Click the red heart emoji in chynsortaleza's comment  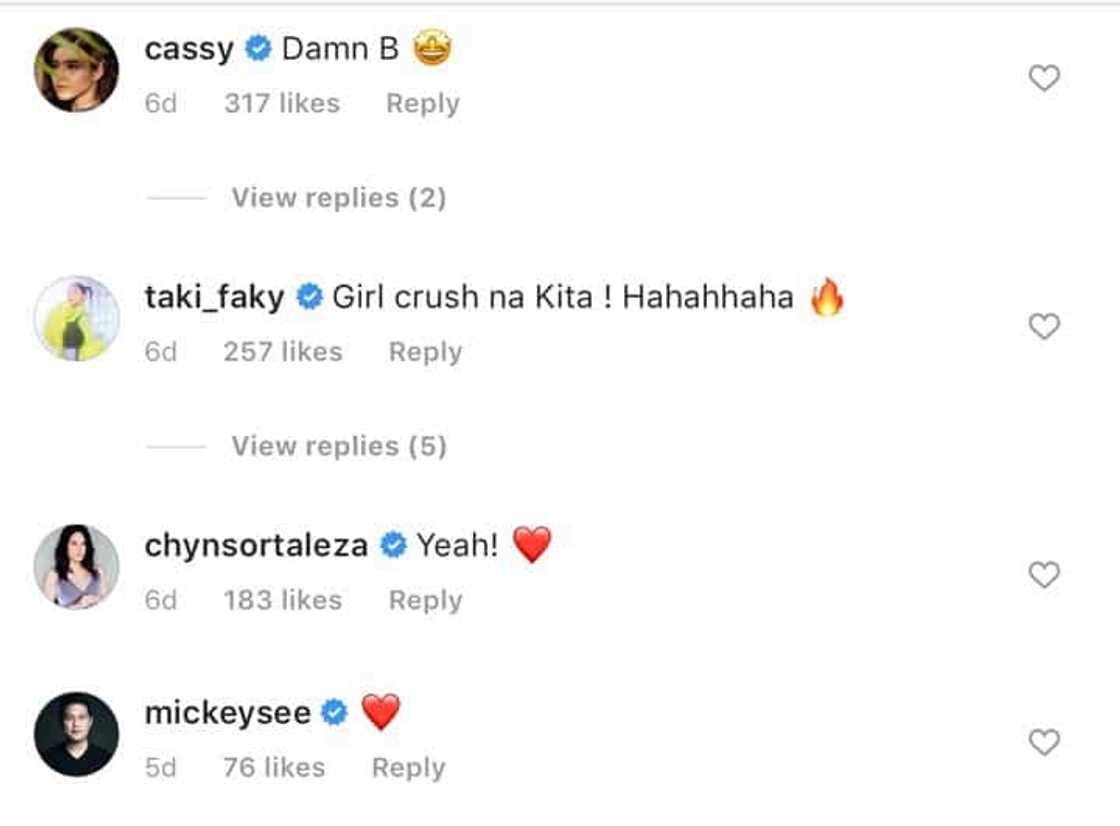(x=534, y=545)
